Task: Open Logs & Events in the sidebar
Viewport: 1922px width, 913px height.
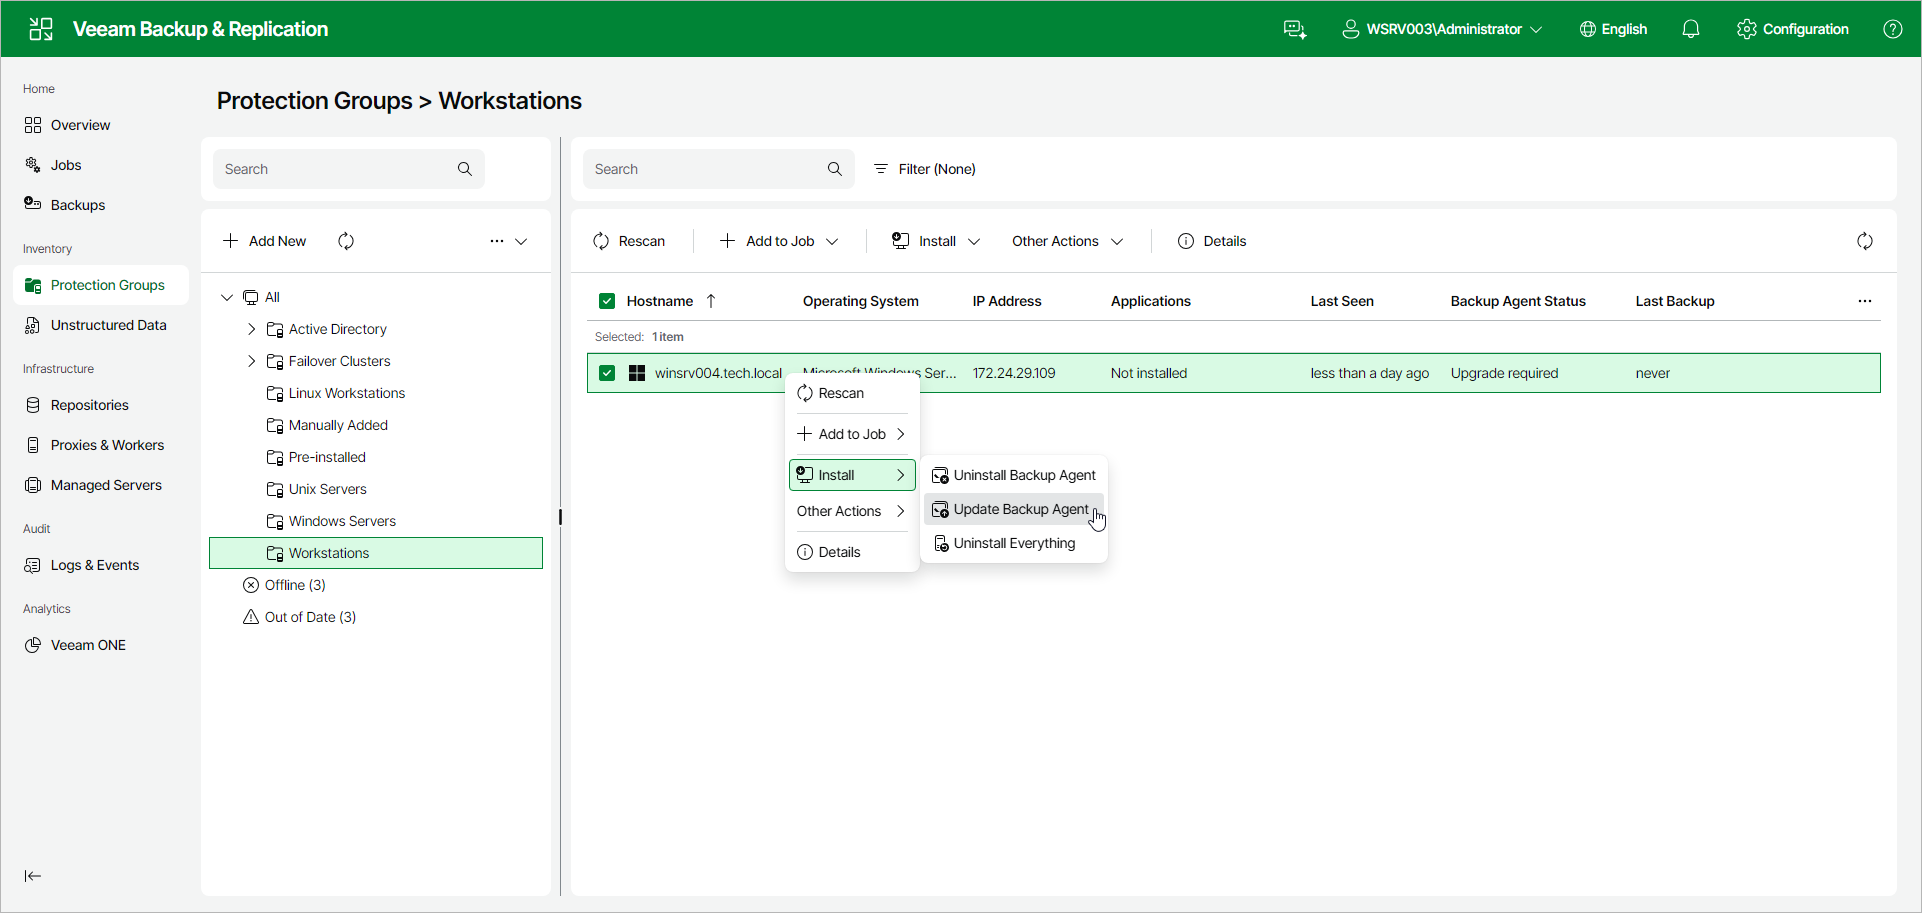Action: coord(100,565)
